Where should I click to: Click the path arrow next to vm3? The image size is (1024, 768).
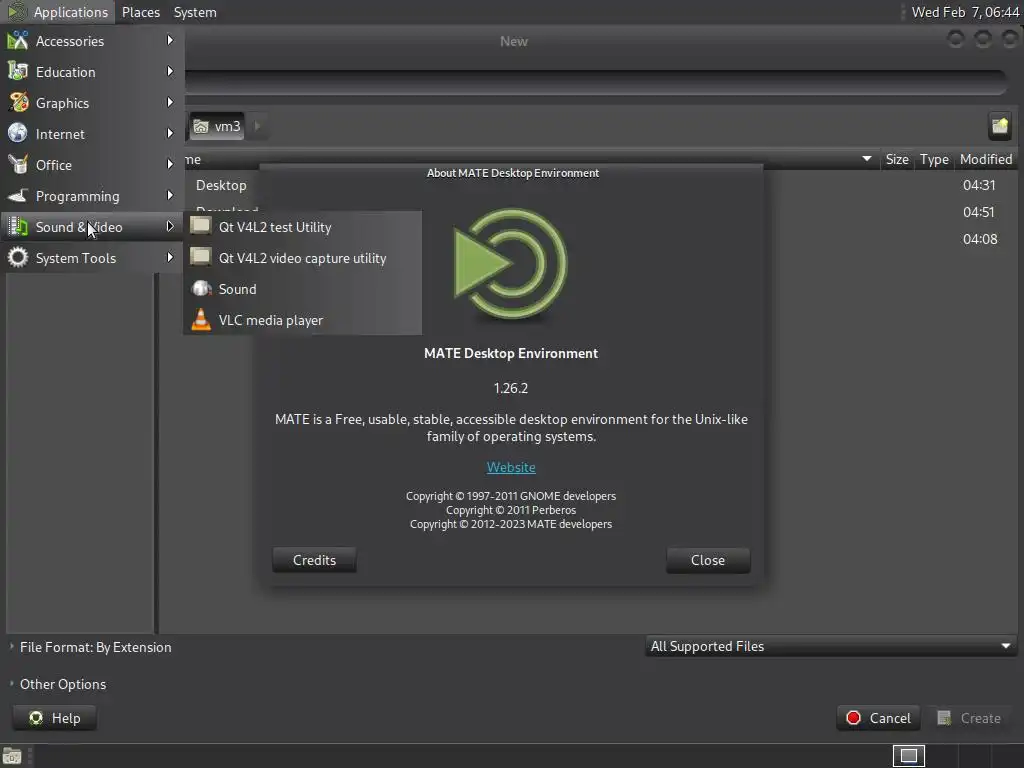[x=257, y=126]
